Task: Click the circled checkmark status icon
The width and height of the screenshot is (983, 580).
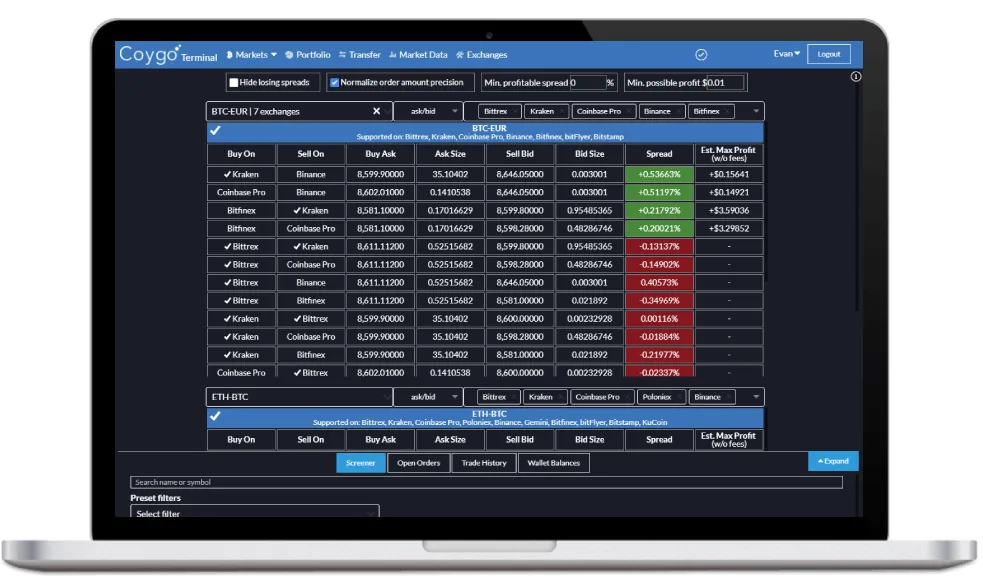Action: [x=701, y=55]
